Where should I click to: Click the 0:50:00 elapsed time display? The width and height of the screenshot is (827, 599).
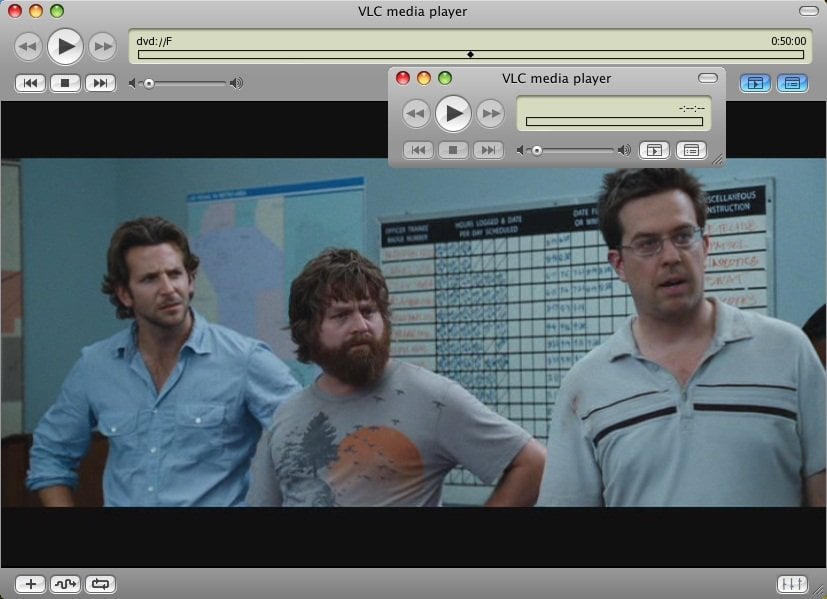tap(788, 41)
